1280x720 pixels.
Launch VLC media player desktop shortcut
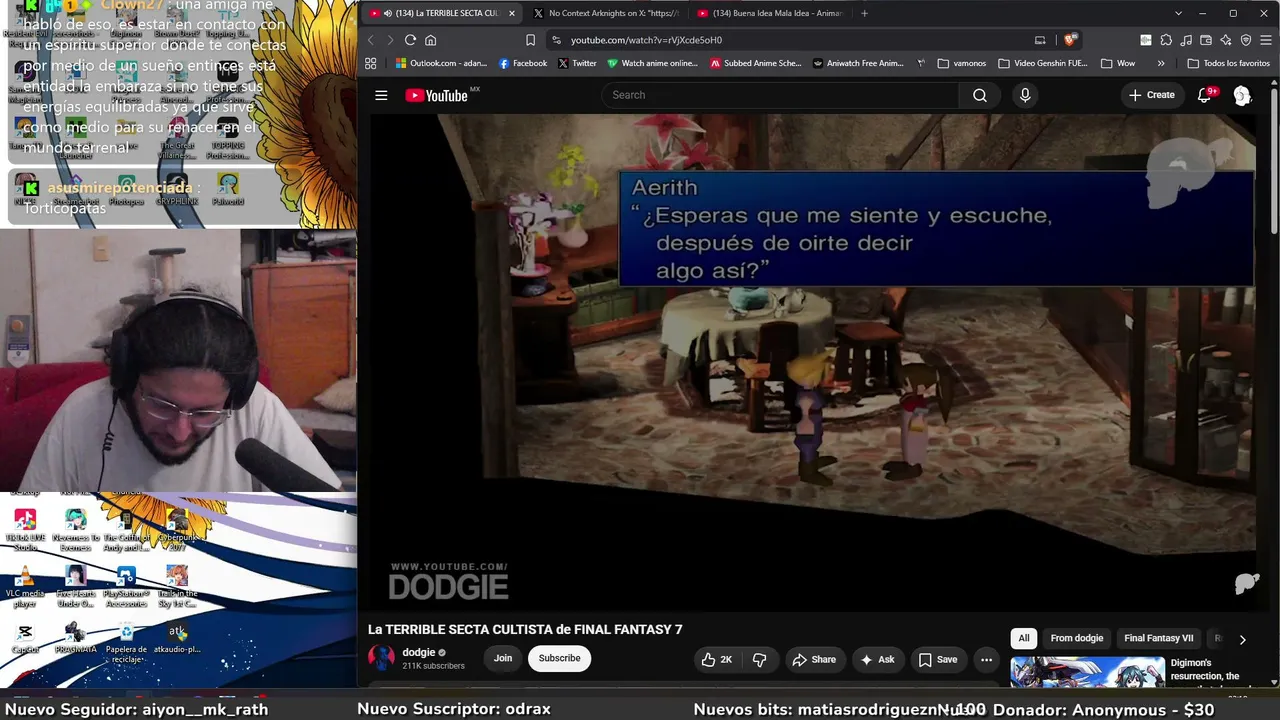25,586
